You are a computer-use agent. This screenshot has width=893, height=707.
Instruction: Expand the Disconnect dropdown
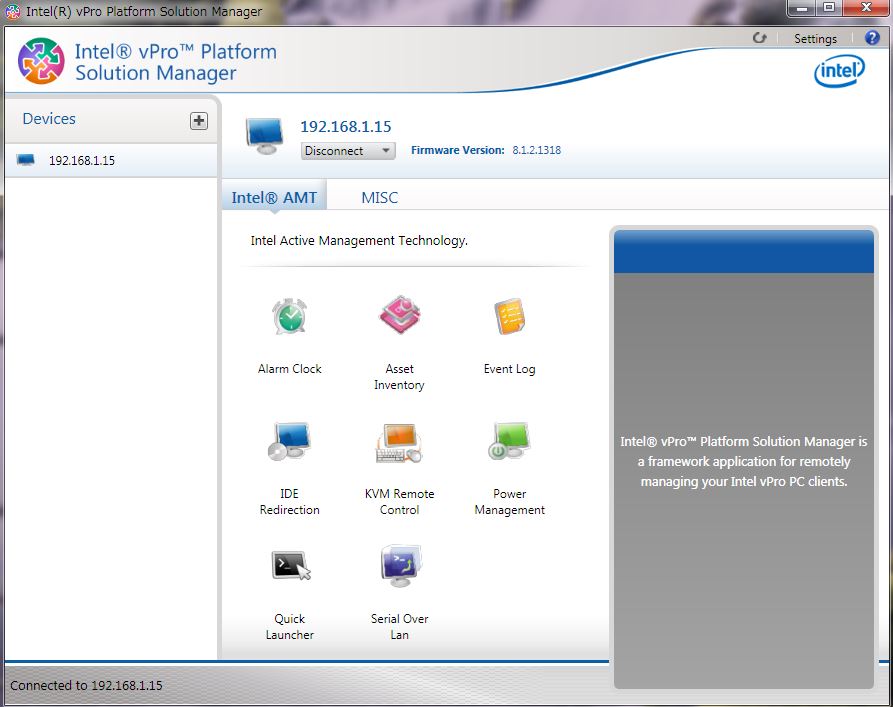point(348,151)
